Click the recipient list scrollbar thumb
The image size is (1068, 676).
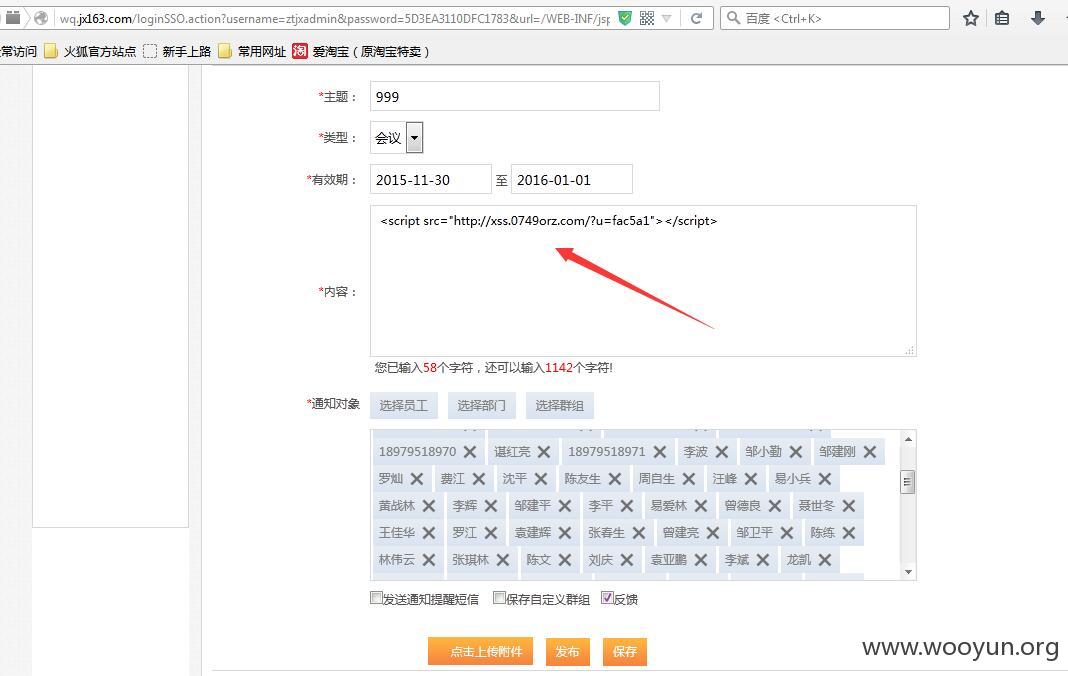907,482
